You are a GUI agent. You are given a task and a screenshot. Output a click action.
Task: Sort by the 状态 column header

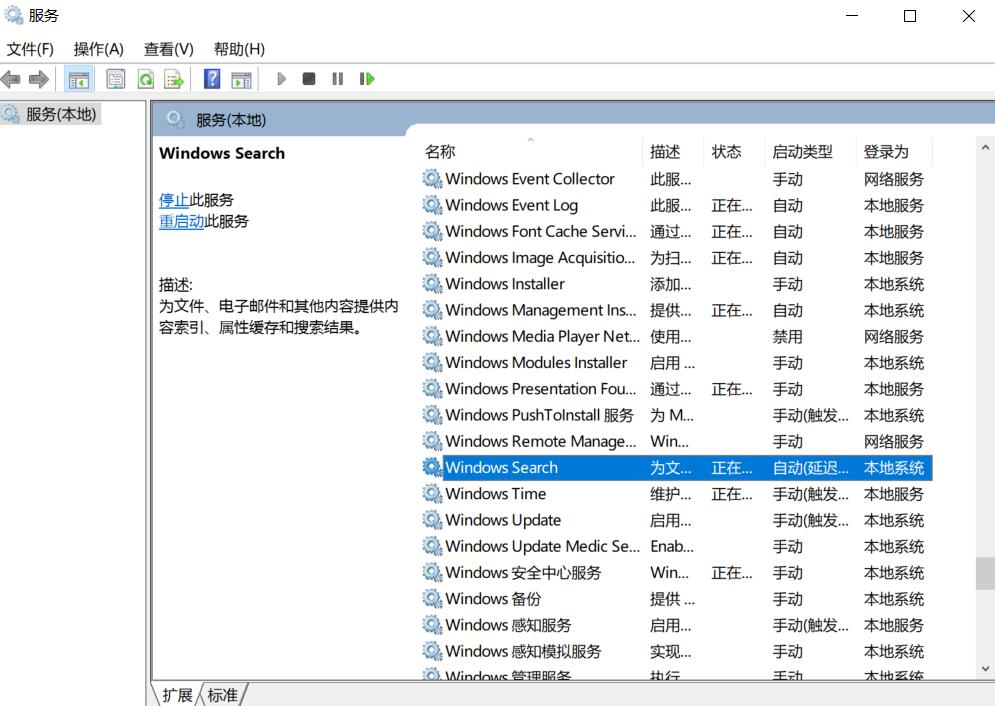(x=726, y=152)
